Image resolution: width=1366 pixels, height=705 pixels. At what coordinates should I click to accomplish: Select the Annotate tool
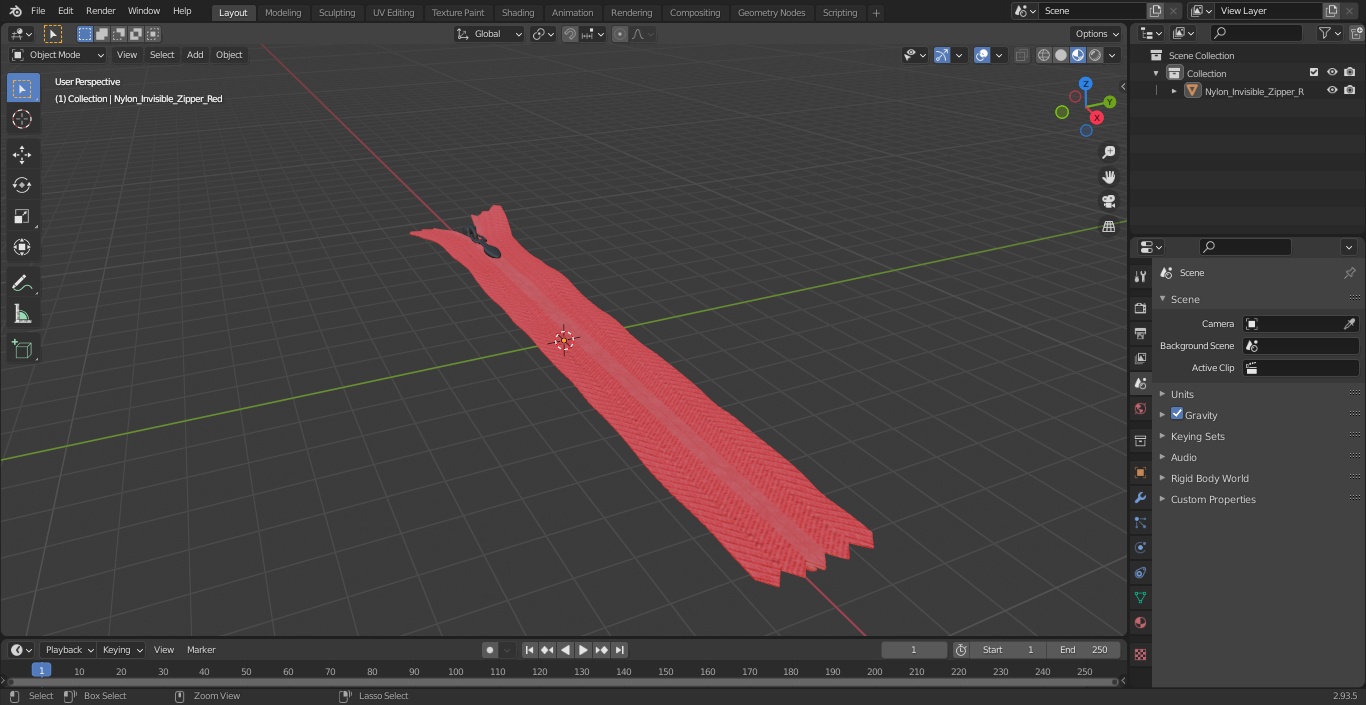[x=22, y=283]
